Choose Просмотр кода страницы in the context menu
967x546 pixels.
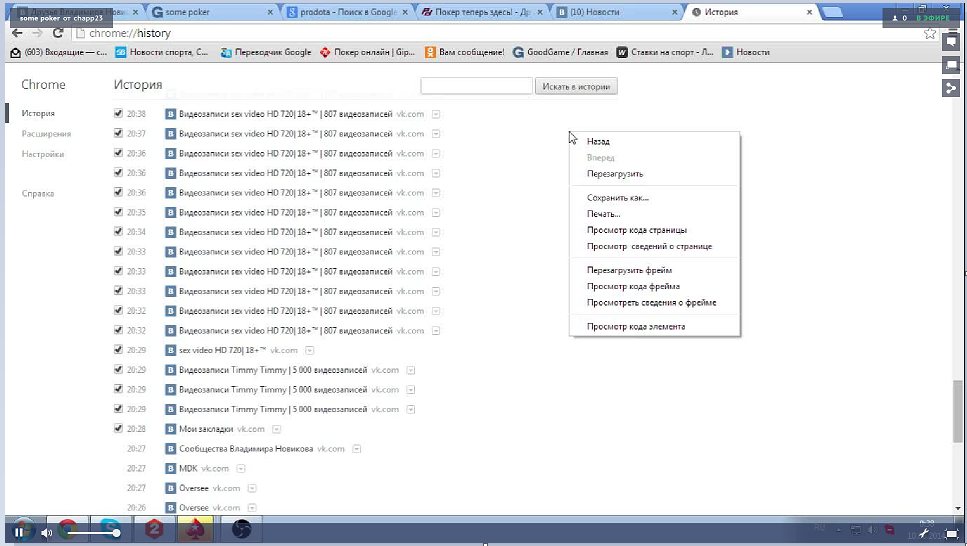654,230
